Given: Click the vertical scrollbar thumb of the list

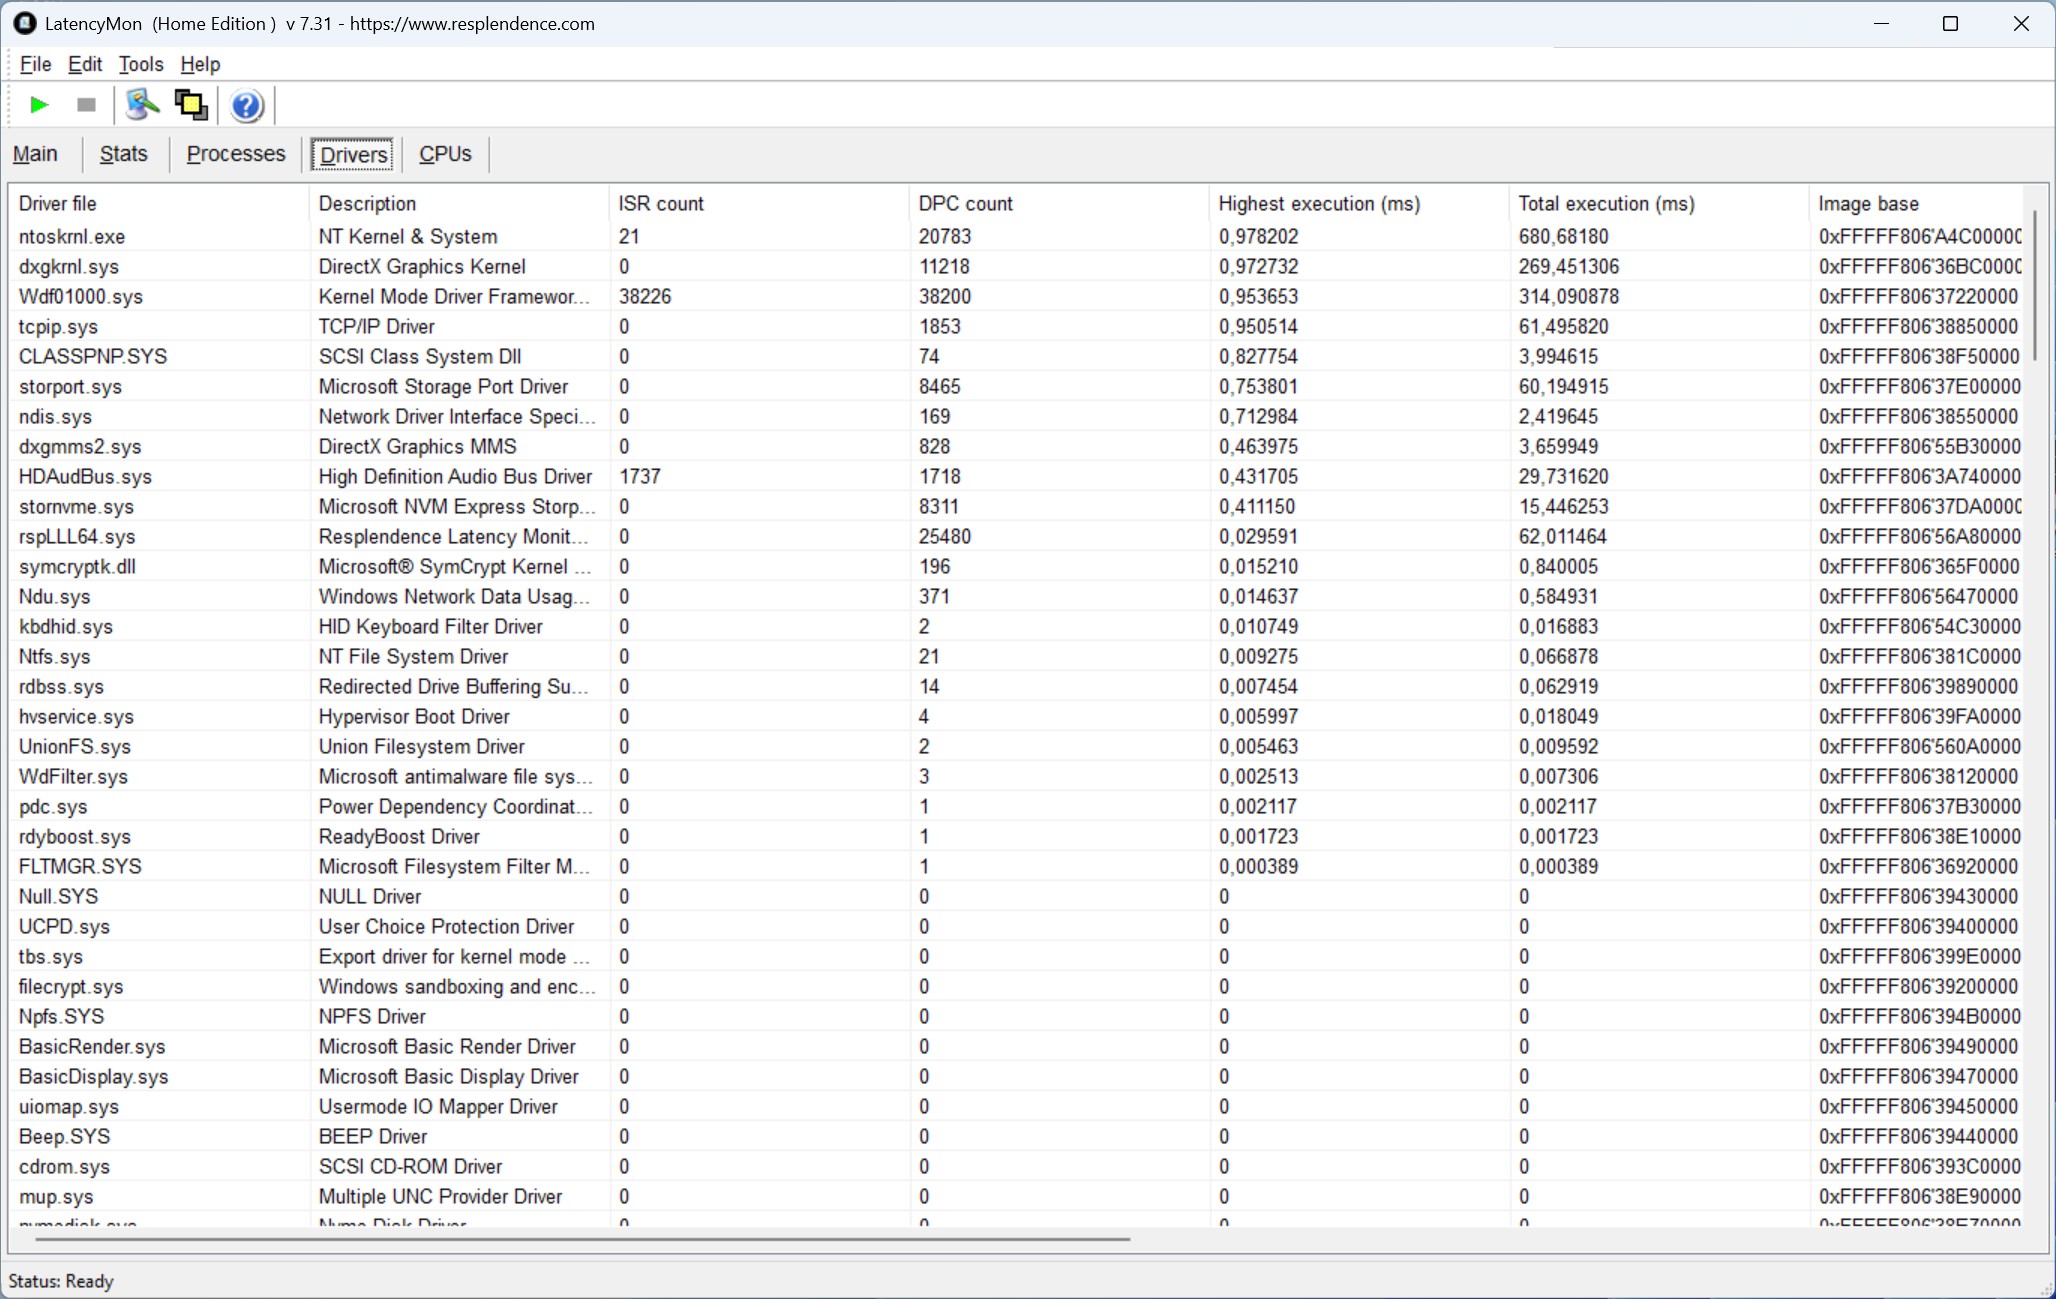Looking at the screenshot, I should tap(2035, 285).
